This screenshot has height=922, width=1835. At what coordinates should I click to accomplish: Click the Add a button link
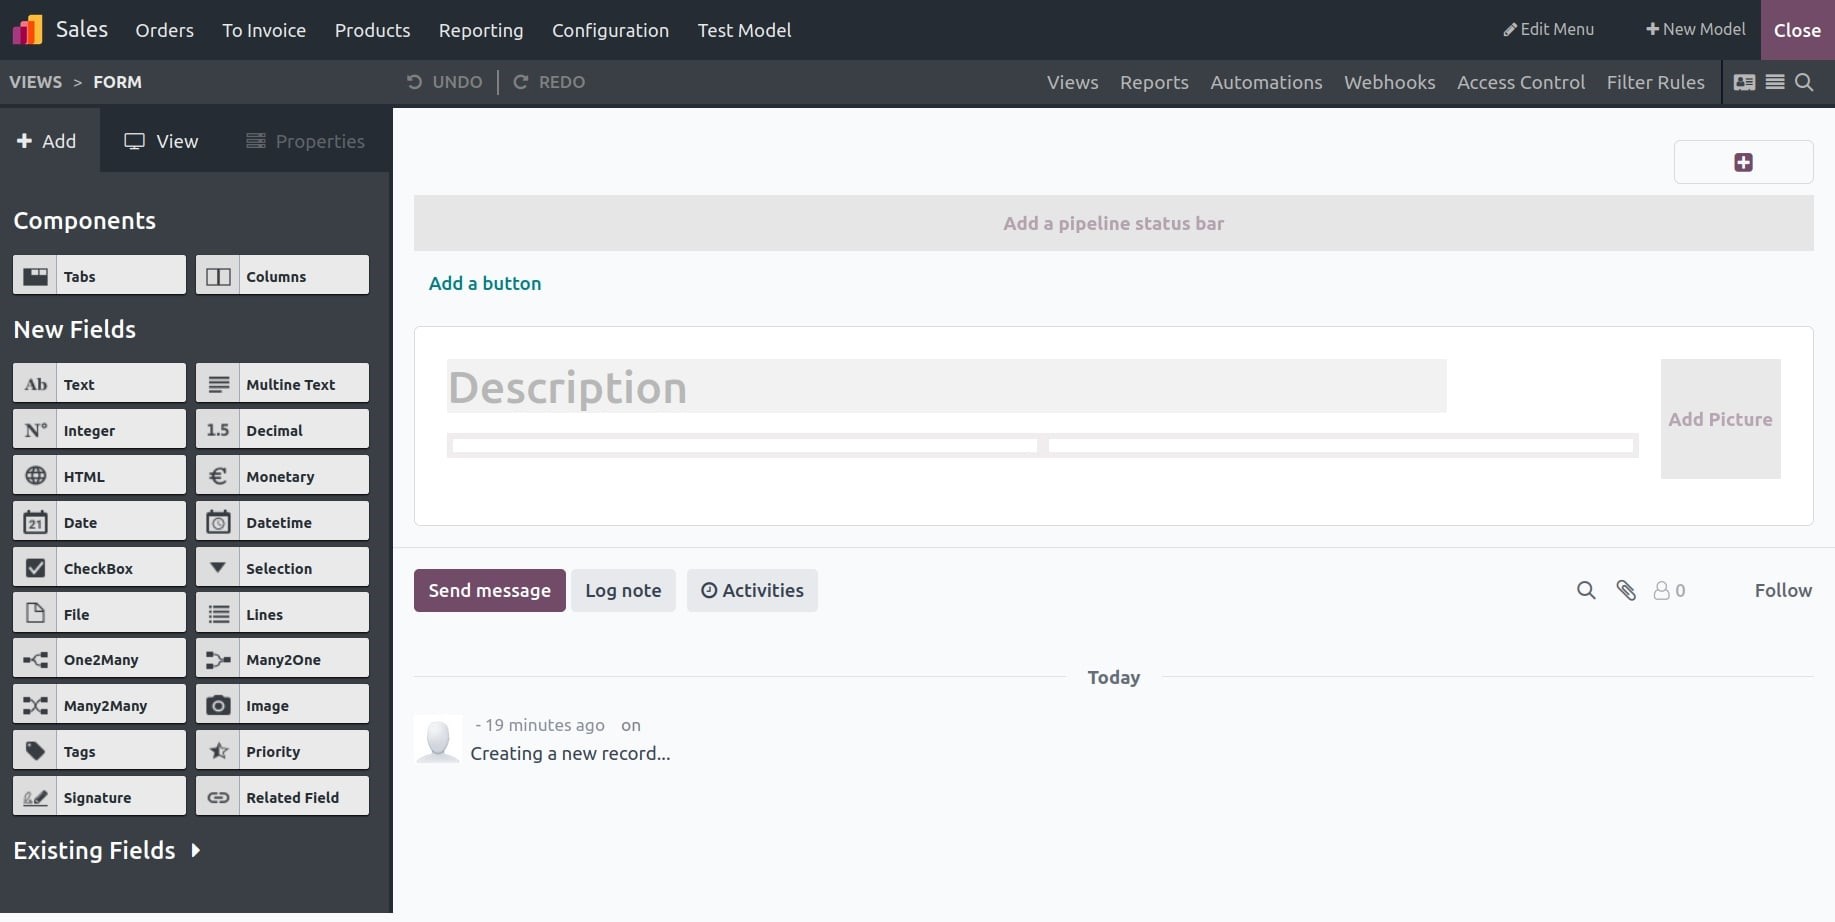pos(485,283)
